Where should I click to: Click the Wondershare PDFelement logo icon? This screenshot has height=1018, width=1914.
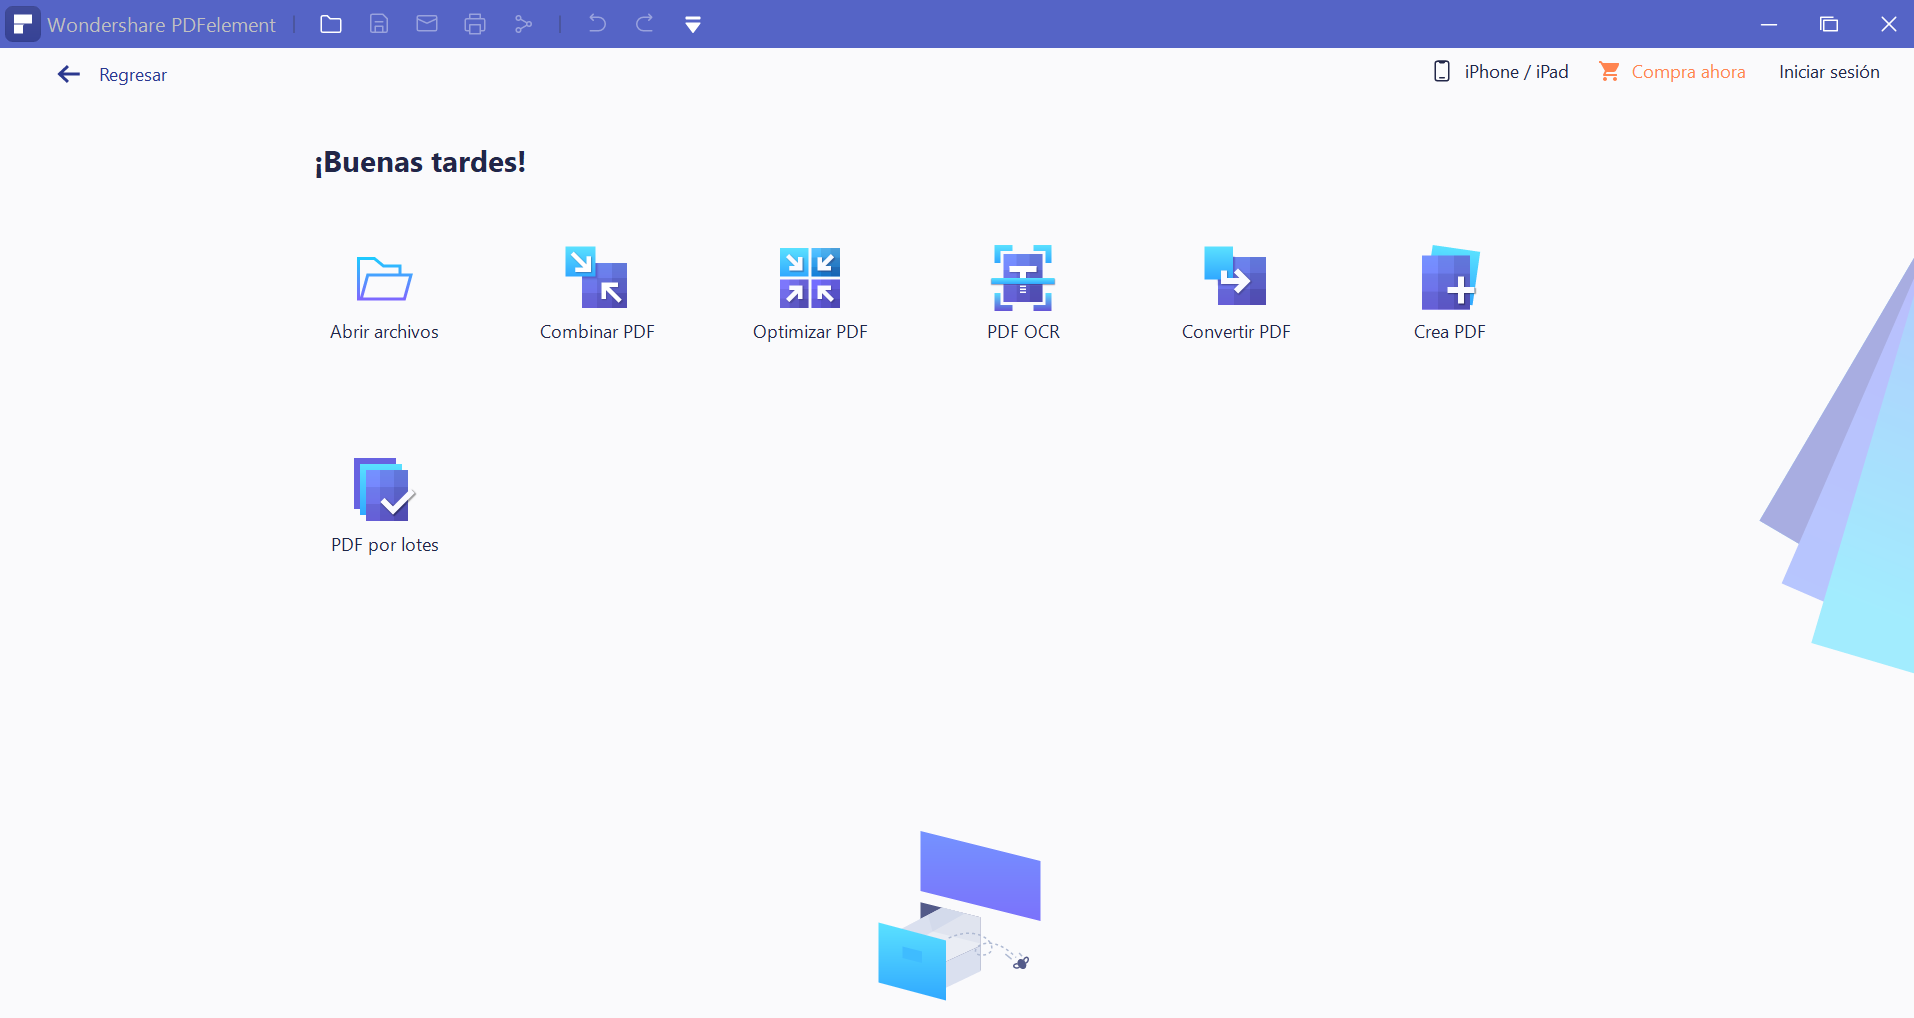[x=22, y=24]
